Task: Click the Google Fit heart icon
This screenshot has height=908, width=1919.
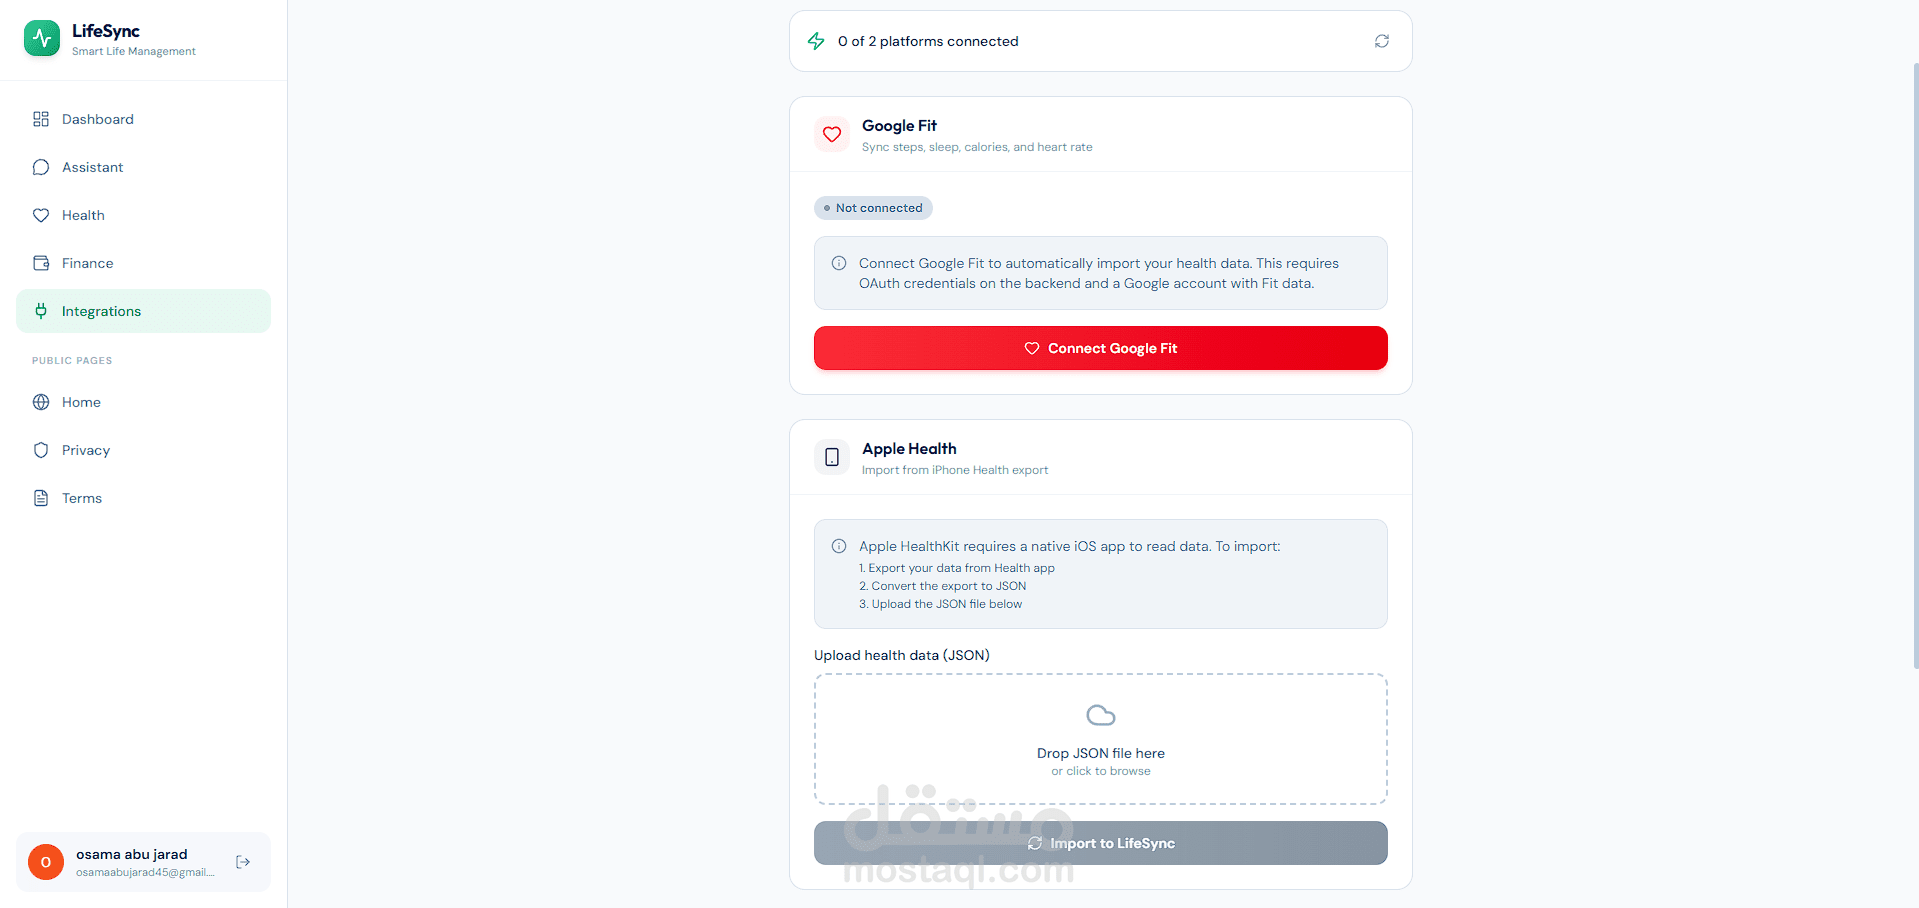Action: click(x=832, y=134)
